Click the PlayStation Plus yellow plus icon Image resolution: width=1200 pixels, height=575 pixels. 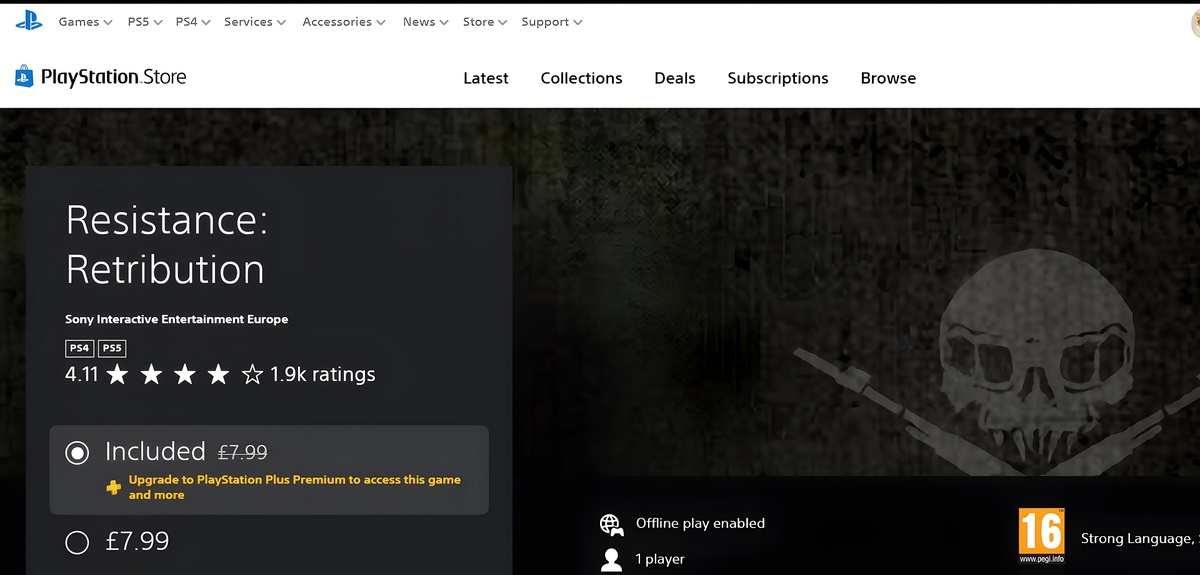pyautogui.click(x=113, y=488)
